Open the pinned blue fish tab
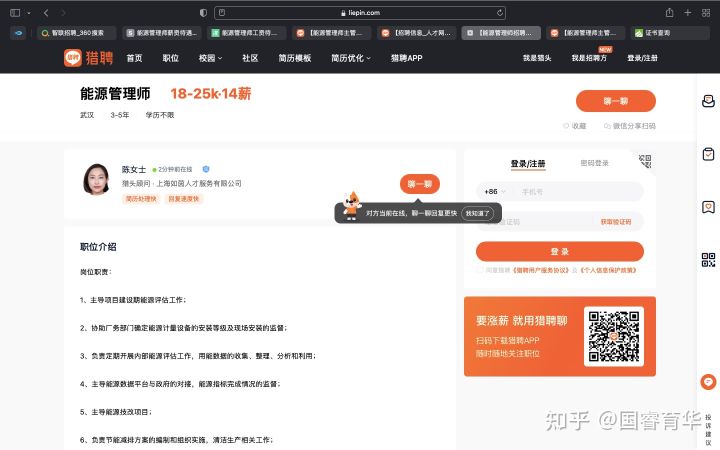This screenshot has width=720, height=450. tap(18, 33)
